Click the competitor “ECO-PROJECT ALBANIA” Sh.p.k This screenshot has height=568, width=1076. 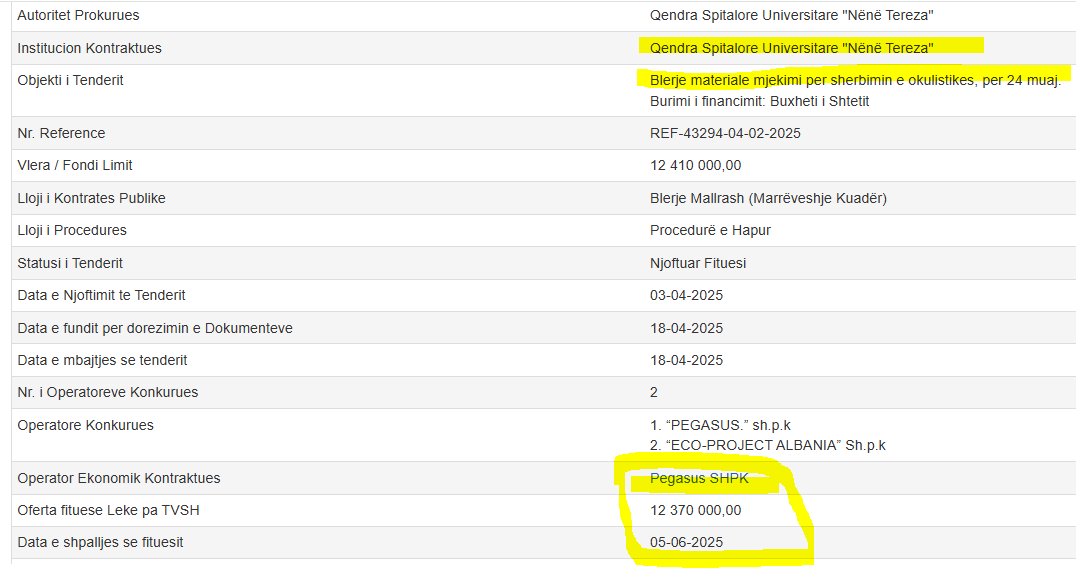coord(767,445)
